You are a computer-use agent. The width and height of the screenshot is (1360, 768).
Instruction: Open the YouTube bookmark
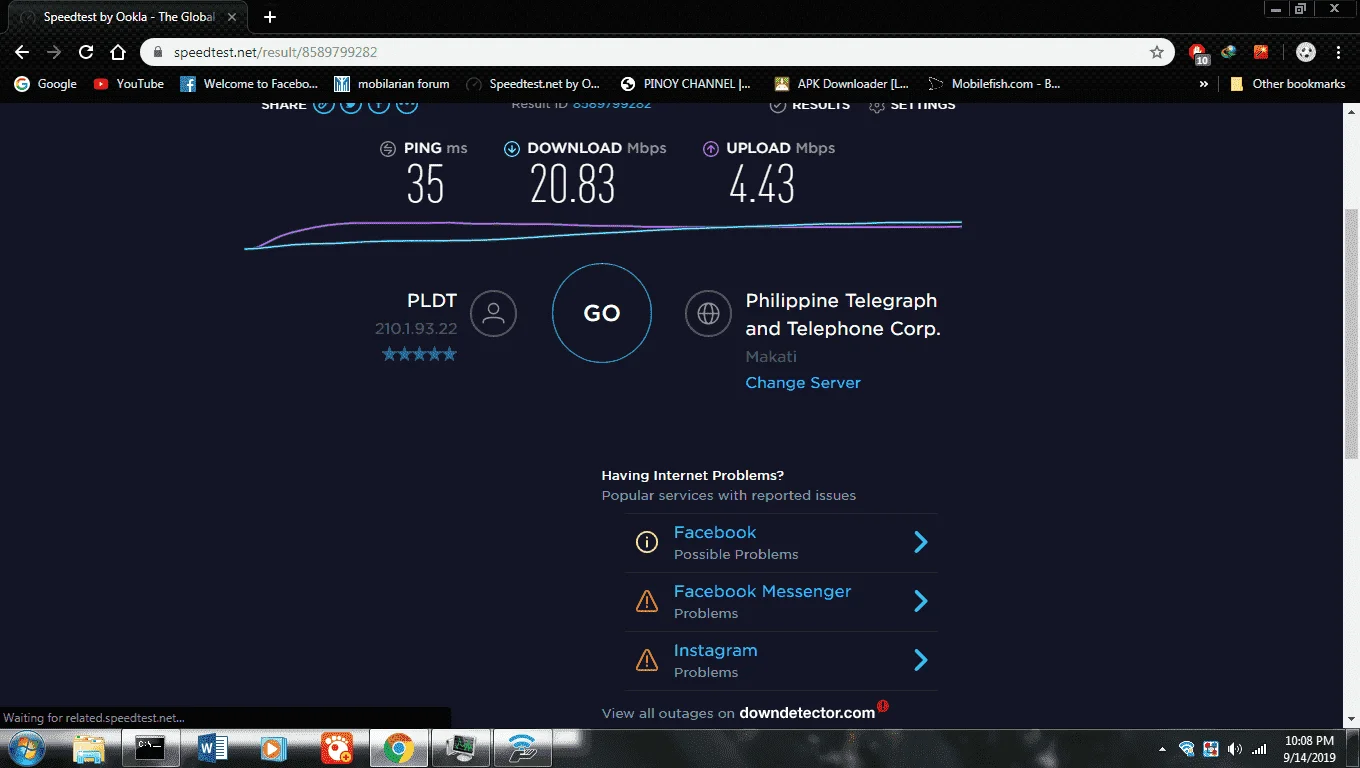point(128,84)
